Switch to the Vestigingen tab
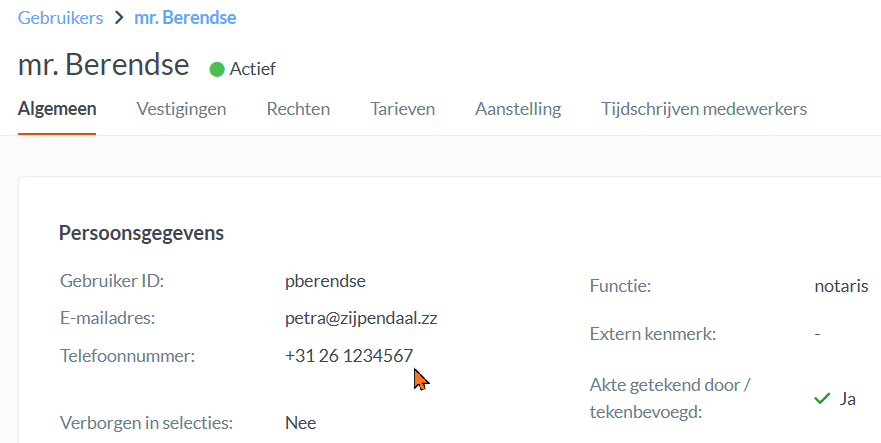This screenshot has height=443, width=881. 181,109
